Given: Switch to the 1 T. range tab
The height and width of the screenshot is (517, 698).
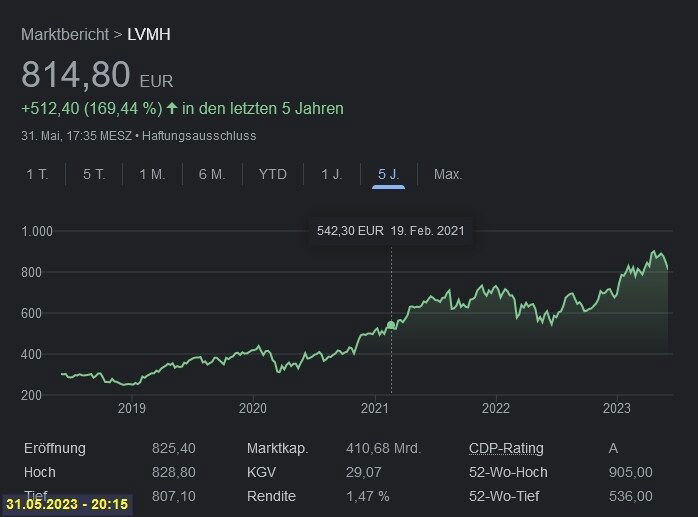Looking at the screenshot, I should [x=37, y=174].
